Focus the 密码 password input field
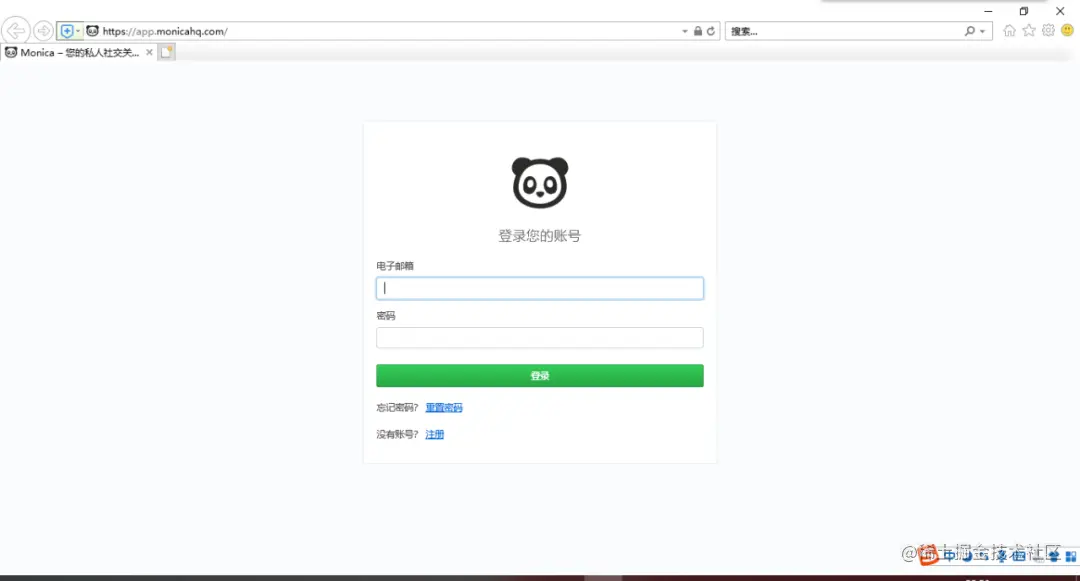Viewport: 1080px width, 581px height. (540, 338)
